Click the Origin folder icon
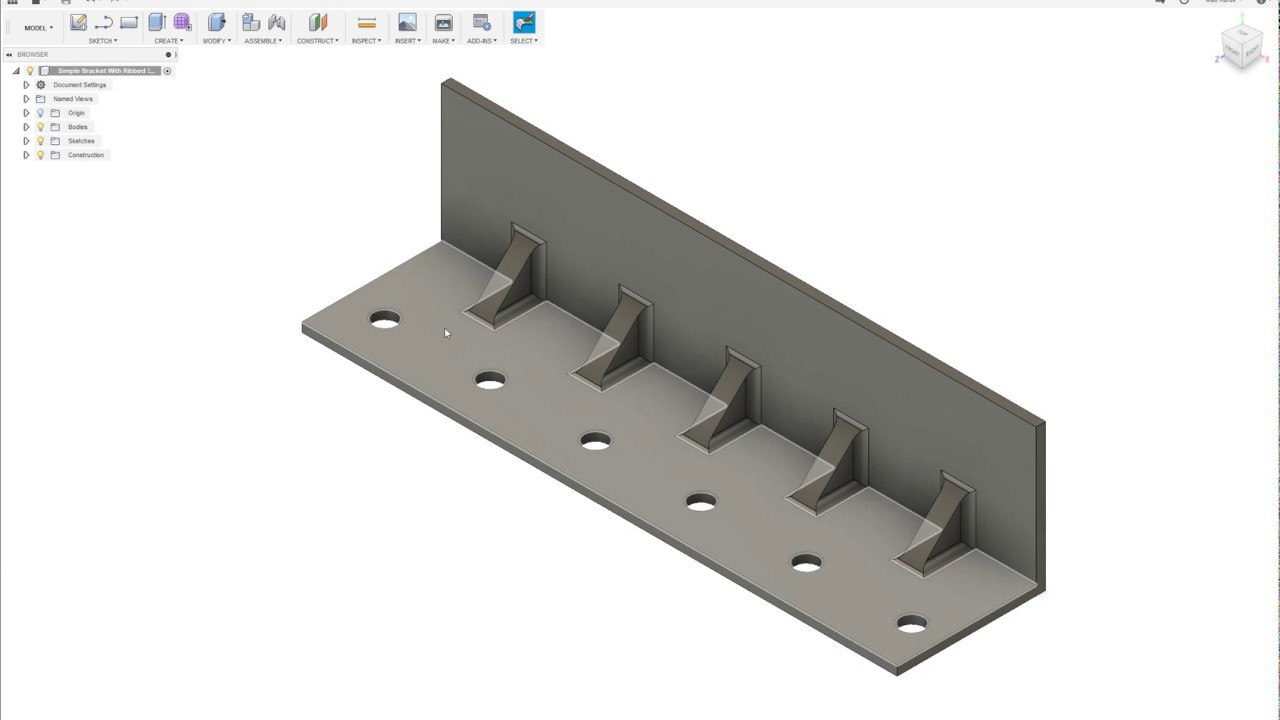Image resolution: width=1280 pixels, height=720 pixels. 55,113
